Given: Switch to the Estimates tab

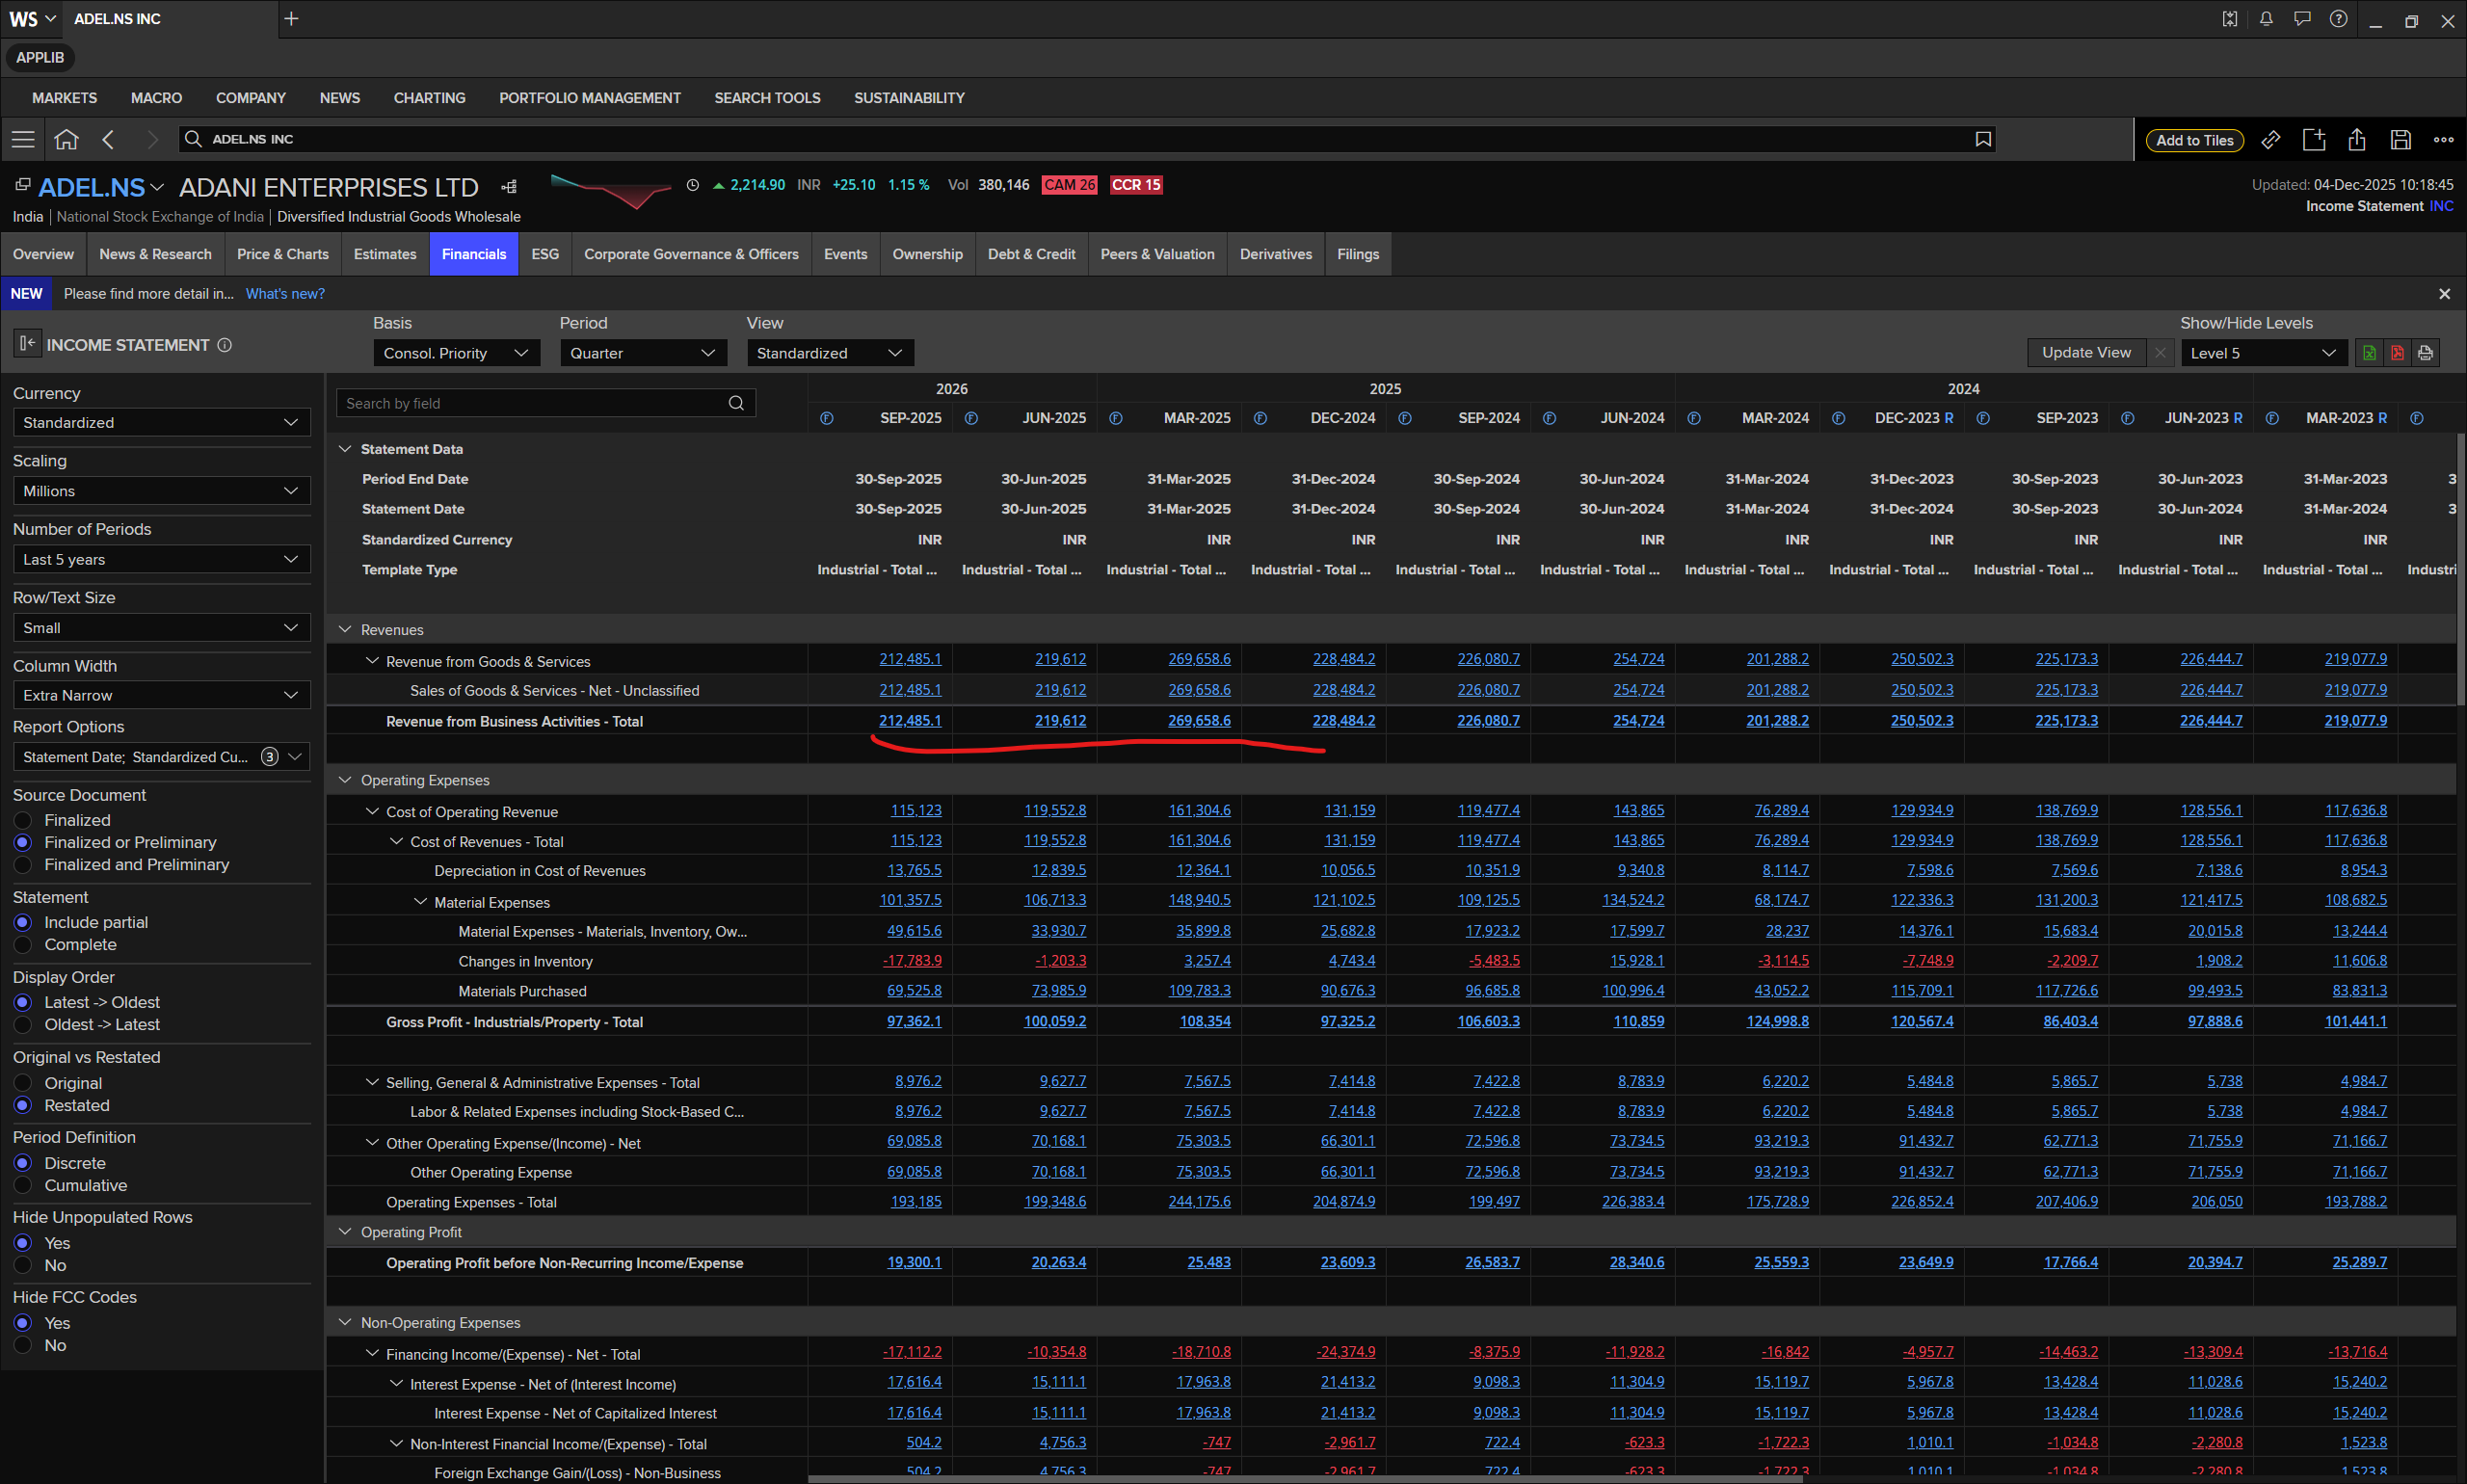Looking at the screenshot, I should [x=384, y=254].
